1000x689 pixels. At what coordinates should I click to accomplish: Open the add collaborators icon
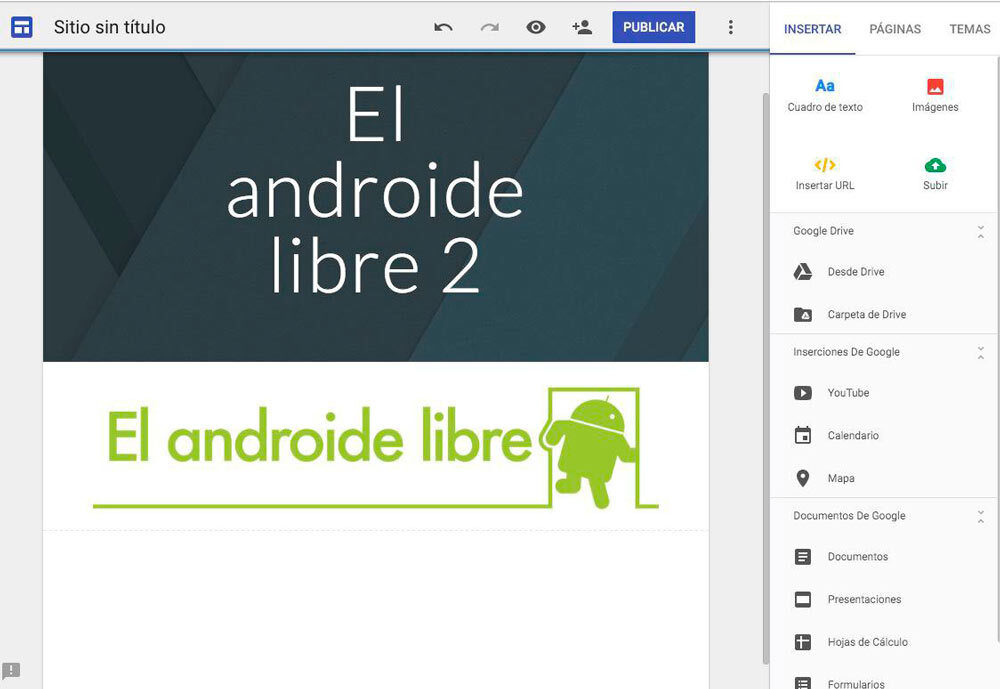tap(582, 27)
